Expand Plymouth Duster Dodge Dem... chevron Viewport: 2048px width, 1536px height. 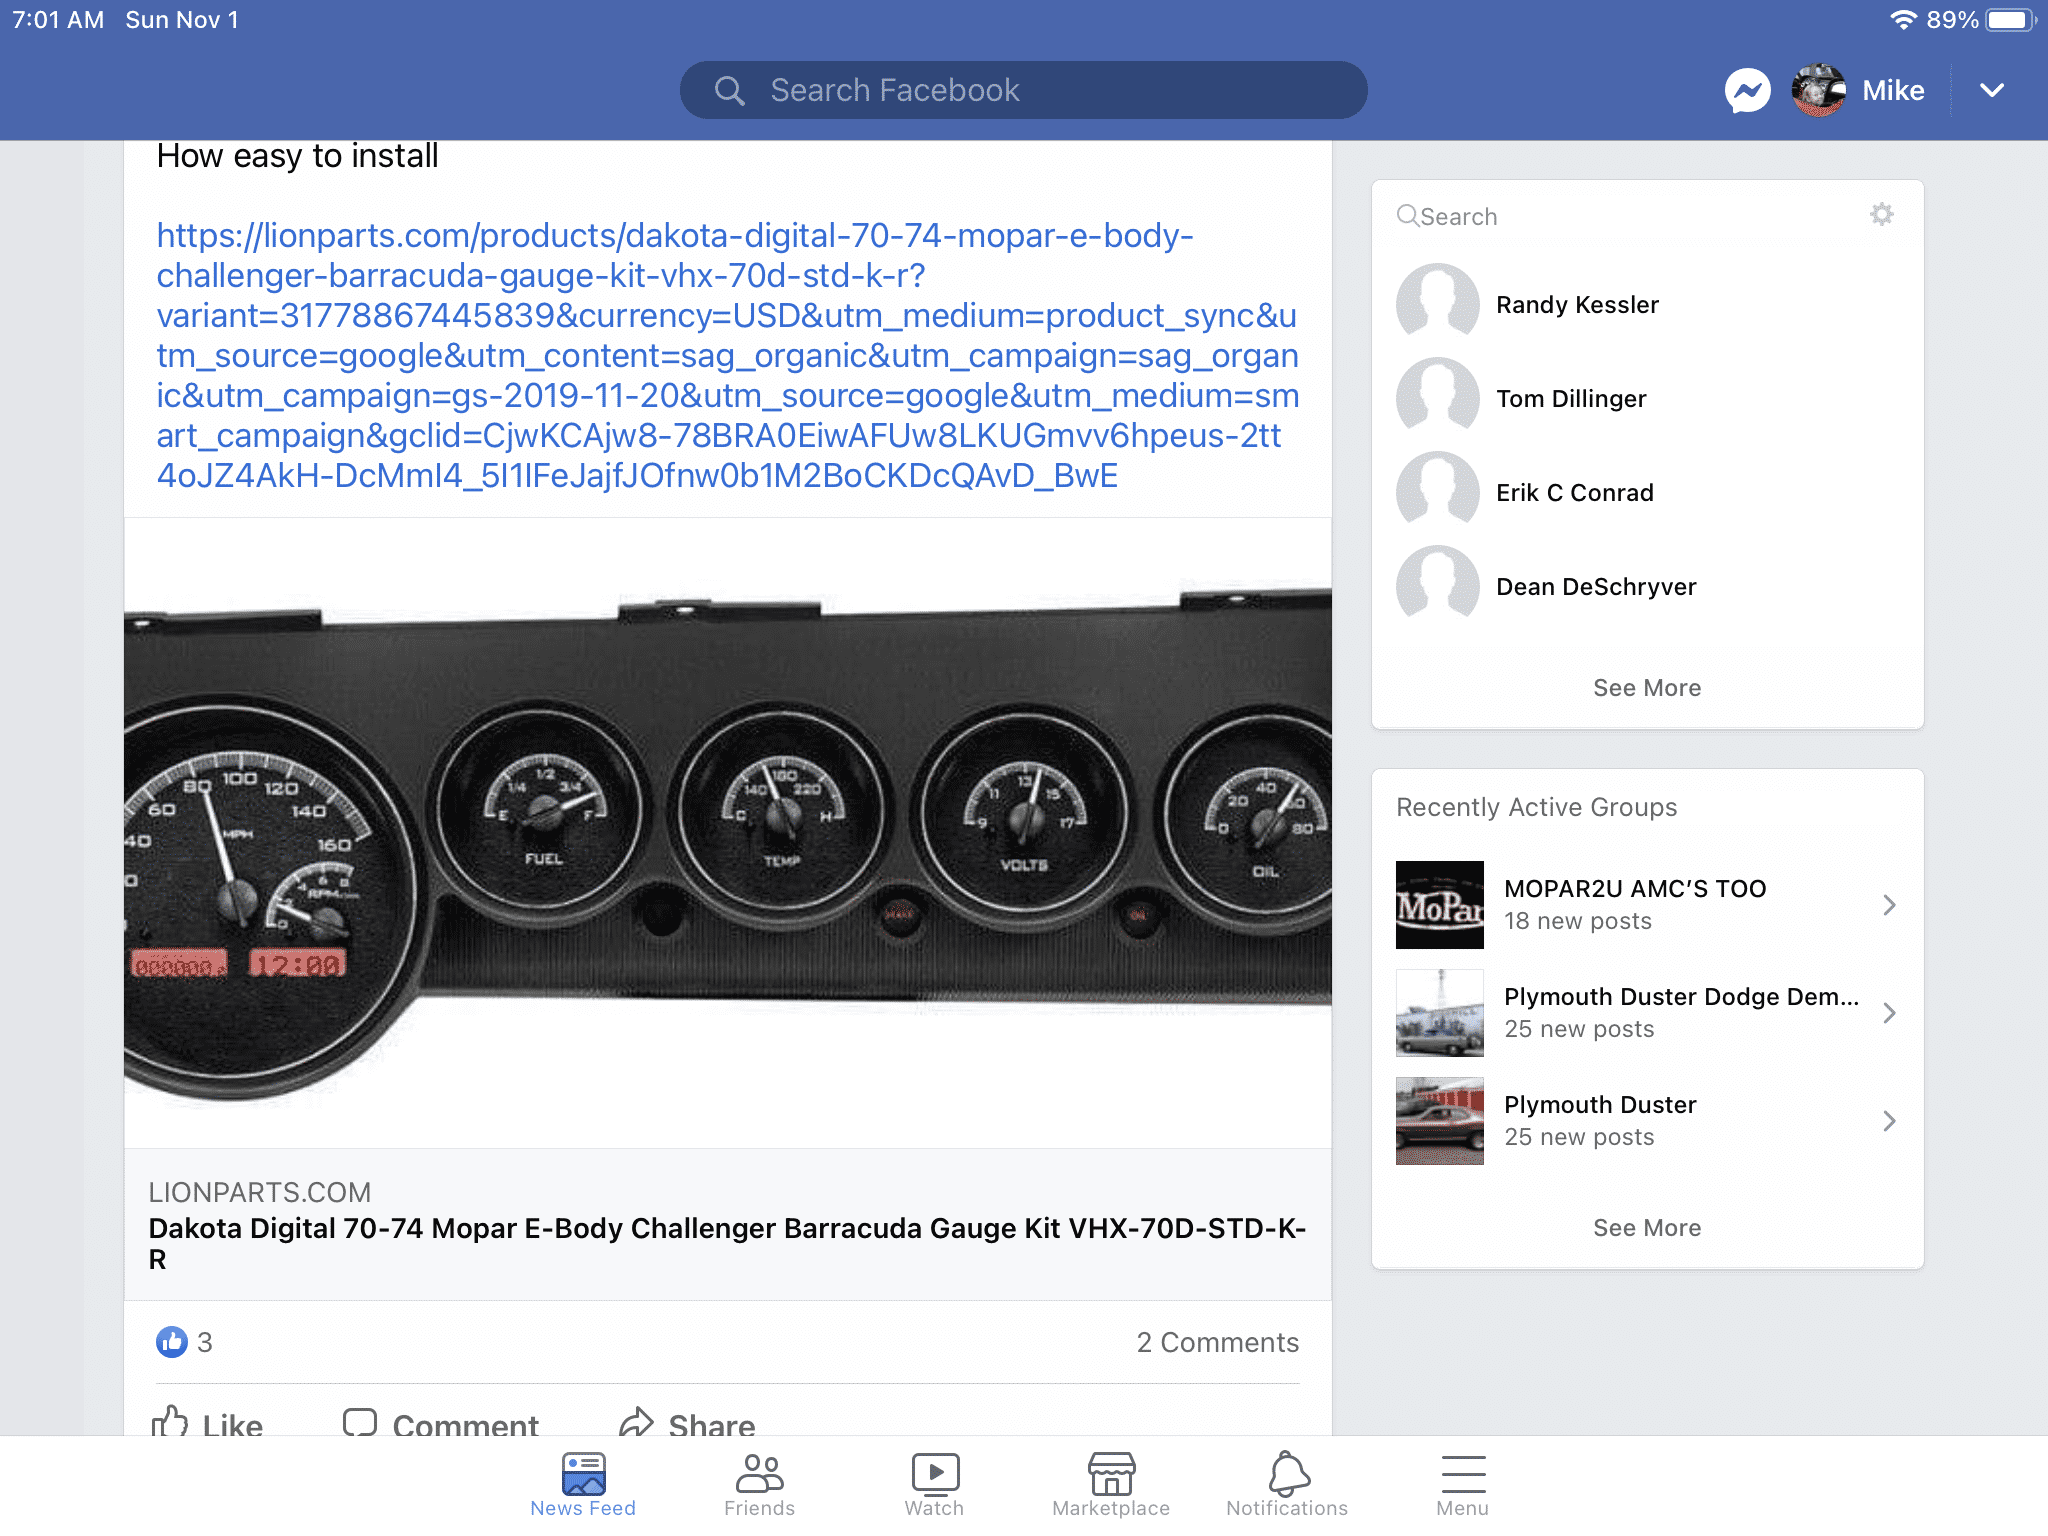1889,1013
